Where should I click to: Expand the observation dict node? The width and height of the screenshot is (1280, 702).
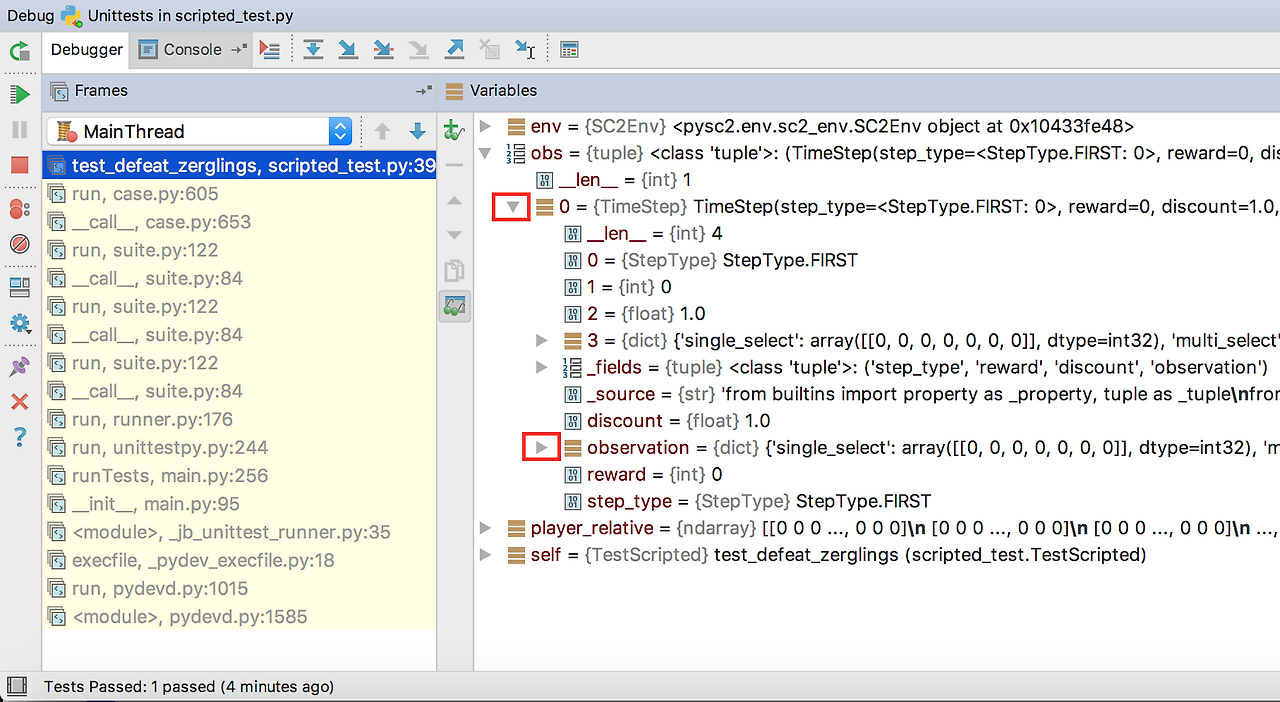point(541,447)
